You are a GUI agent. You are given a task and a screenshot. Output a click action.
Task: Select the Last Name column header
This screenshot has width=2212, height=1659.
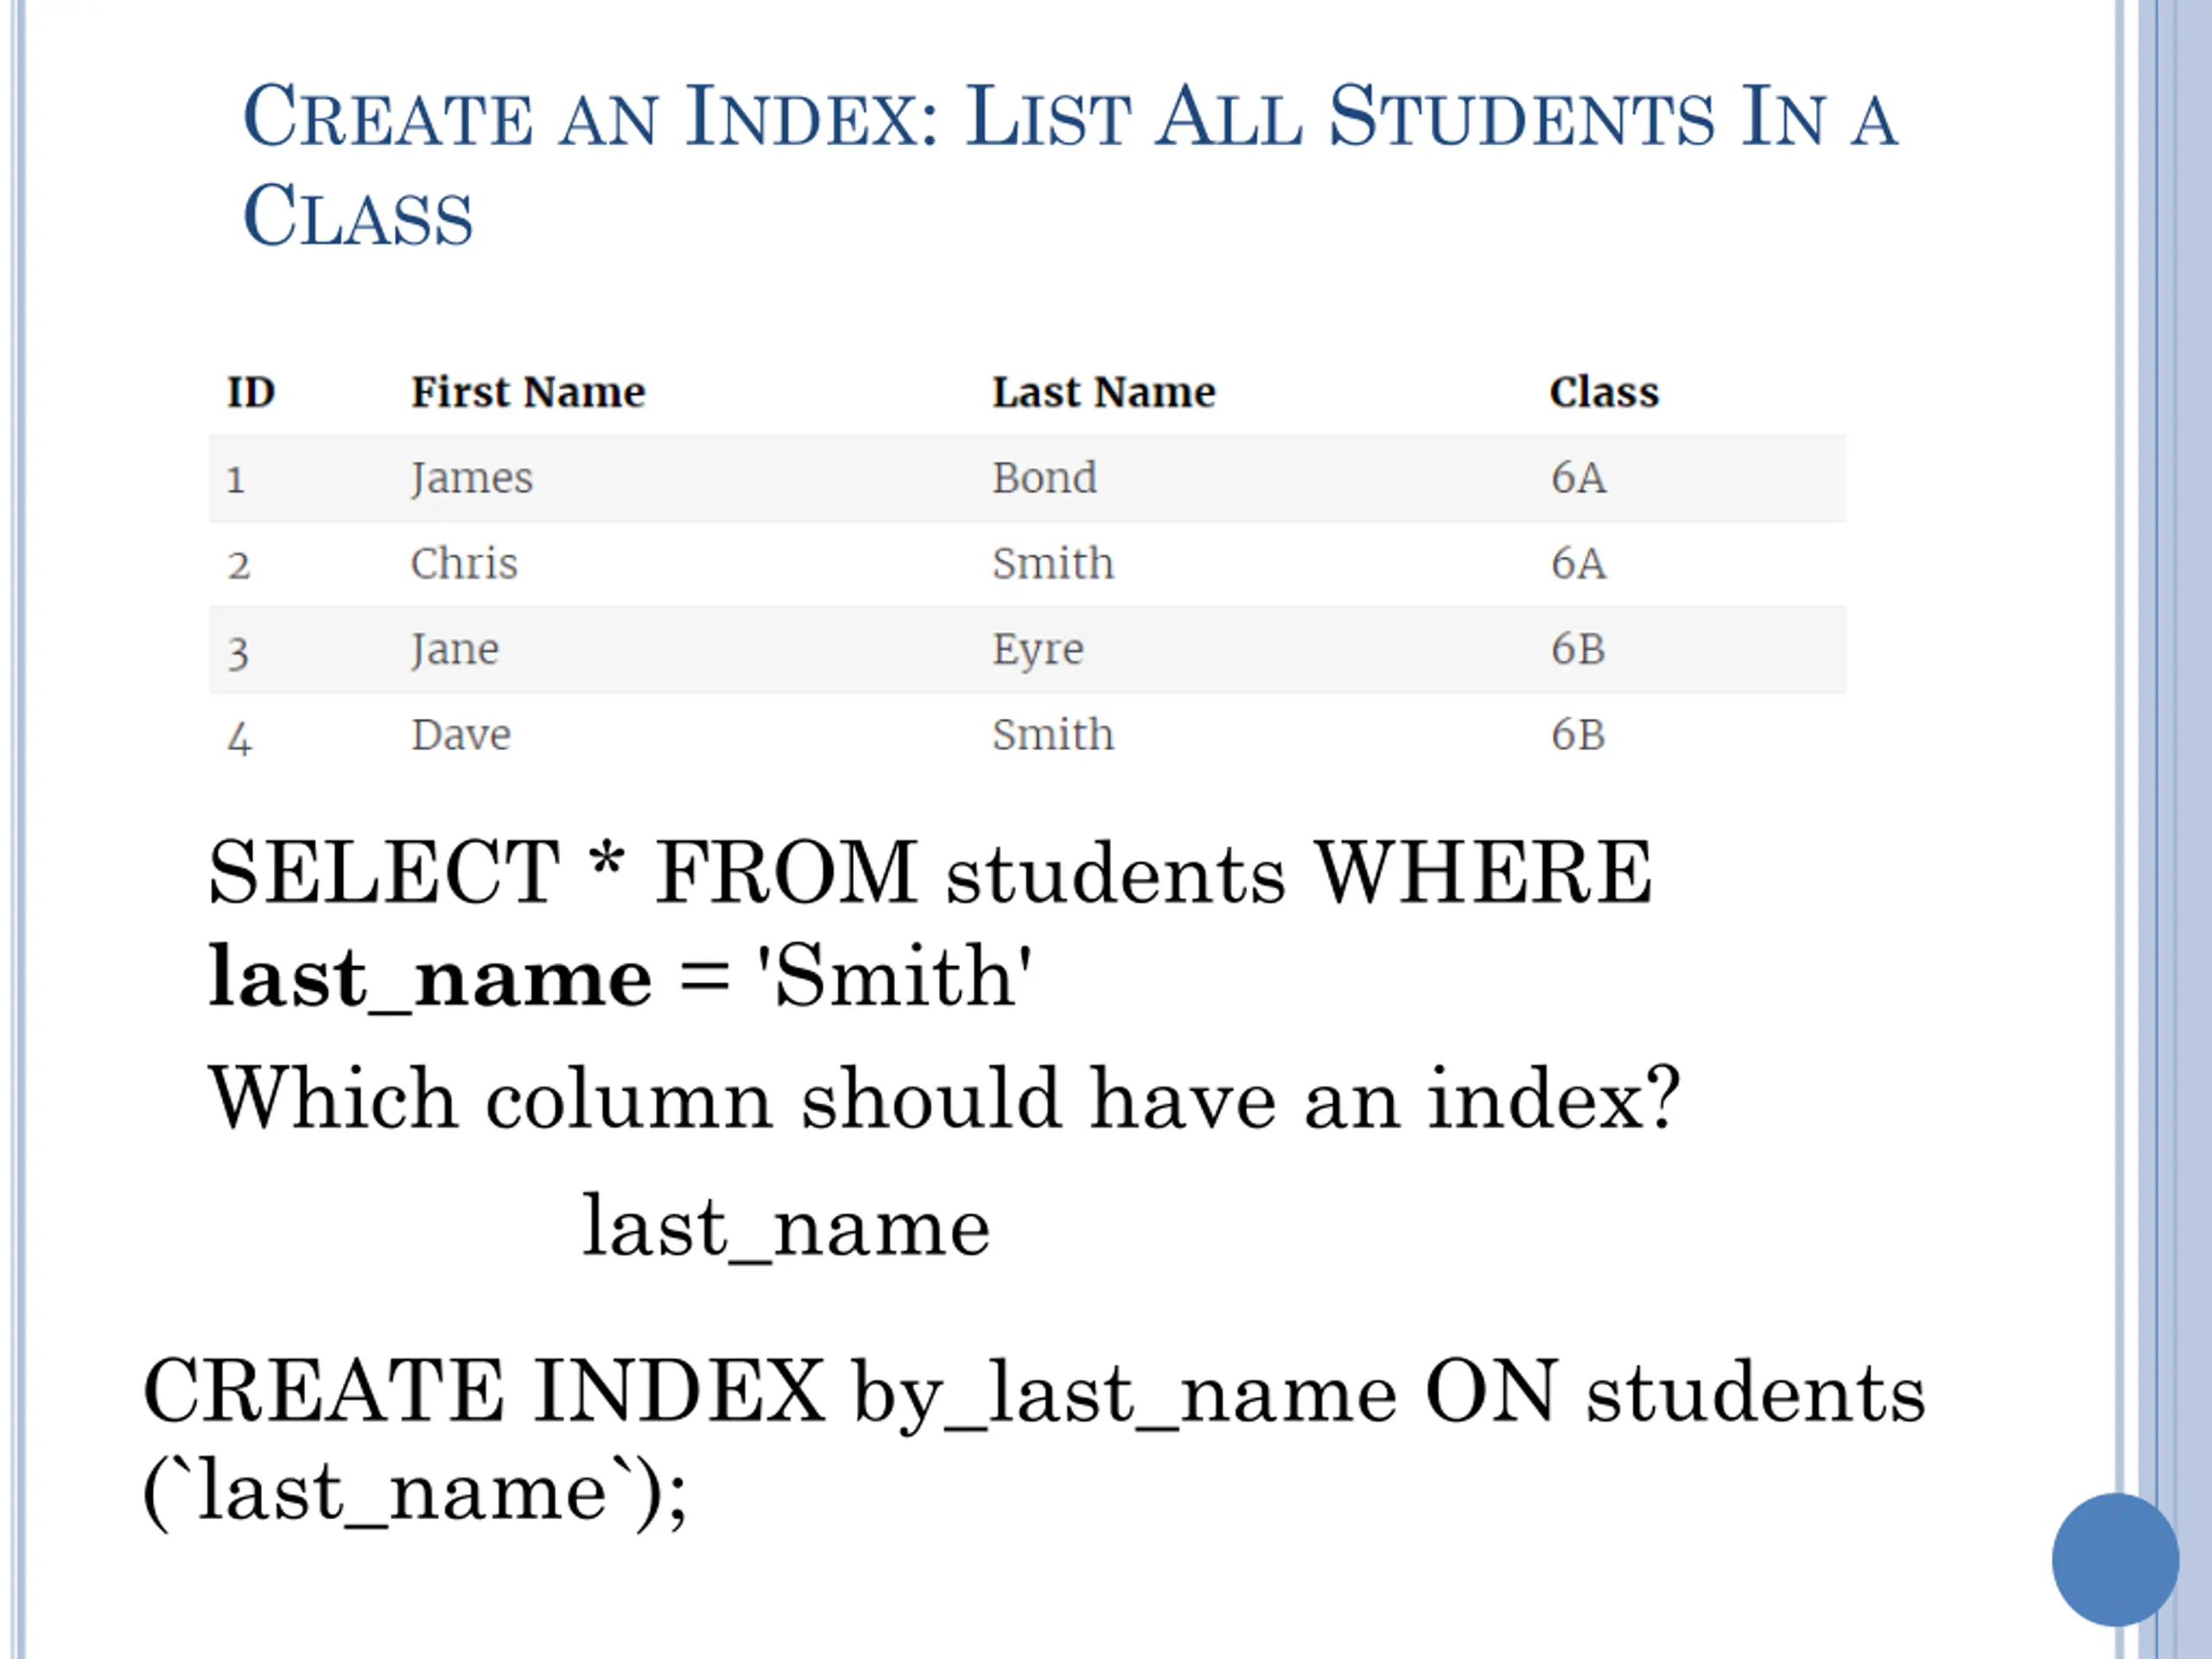pyautogui.click(x=1103, y=392)
